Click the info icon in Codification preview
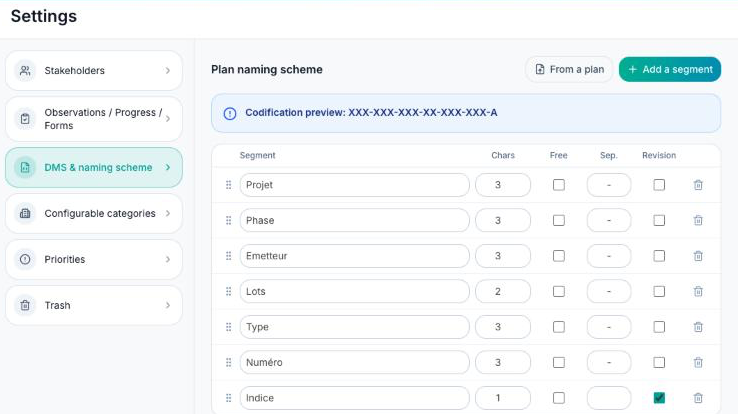The image size is (738, 414). coord(230,113)
